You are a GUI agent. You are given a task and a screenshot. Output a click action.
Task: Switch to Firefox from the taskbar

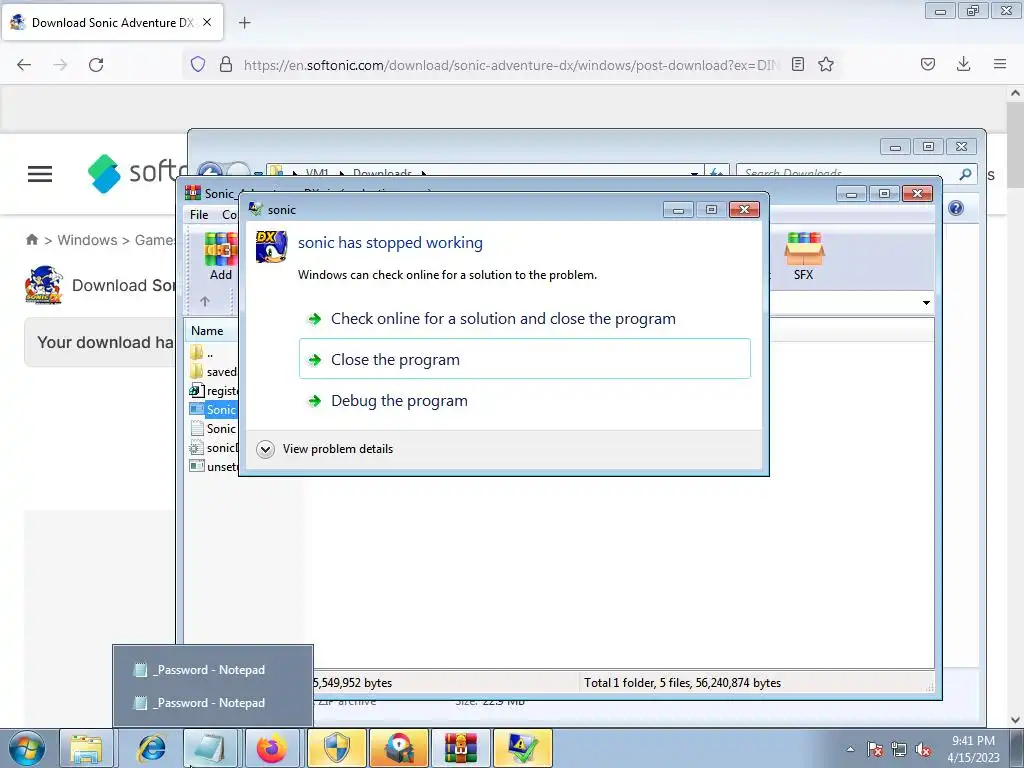[271, 749]
